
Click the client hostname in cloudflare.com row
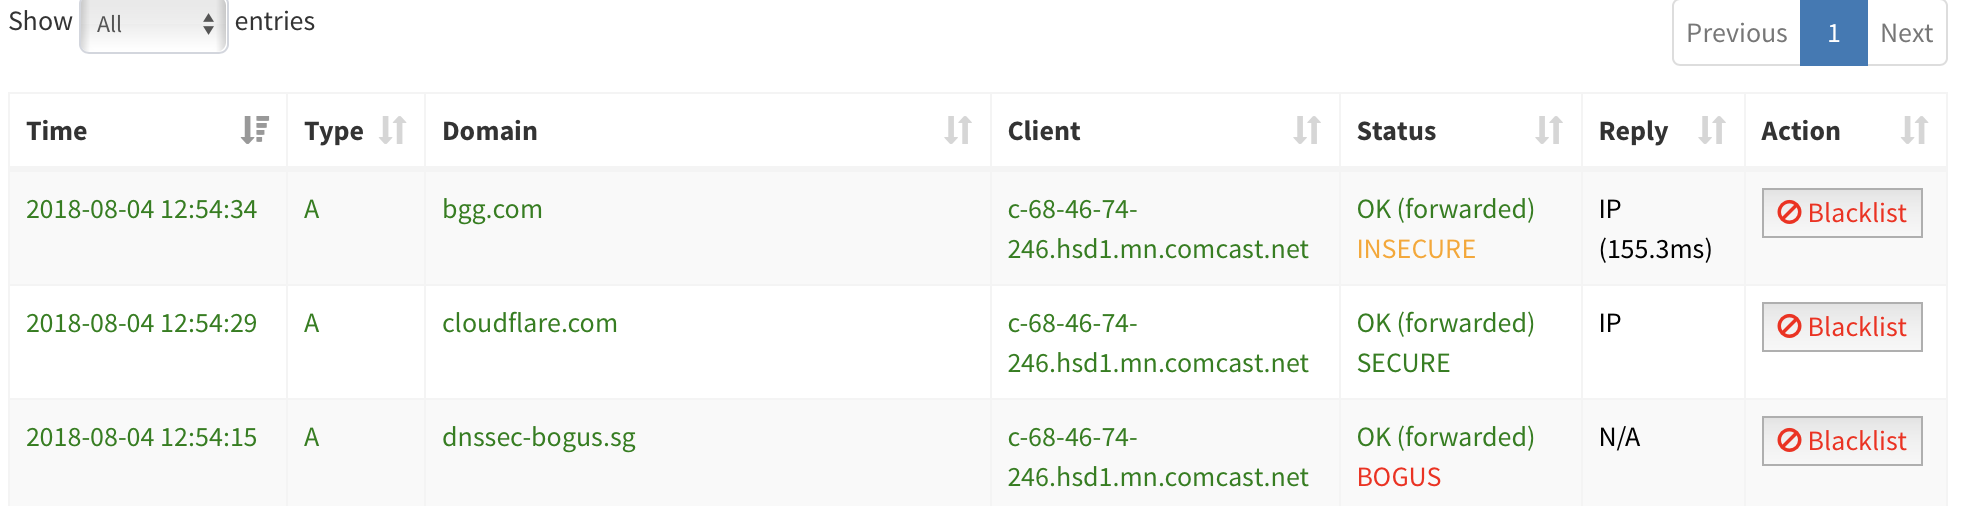tap(1157, 343)
